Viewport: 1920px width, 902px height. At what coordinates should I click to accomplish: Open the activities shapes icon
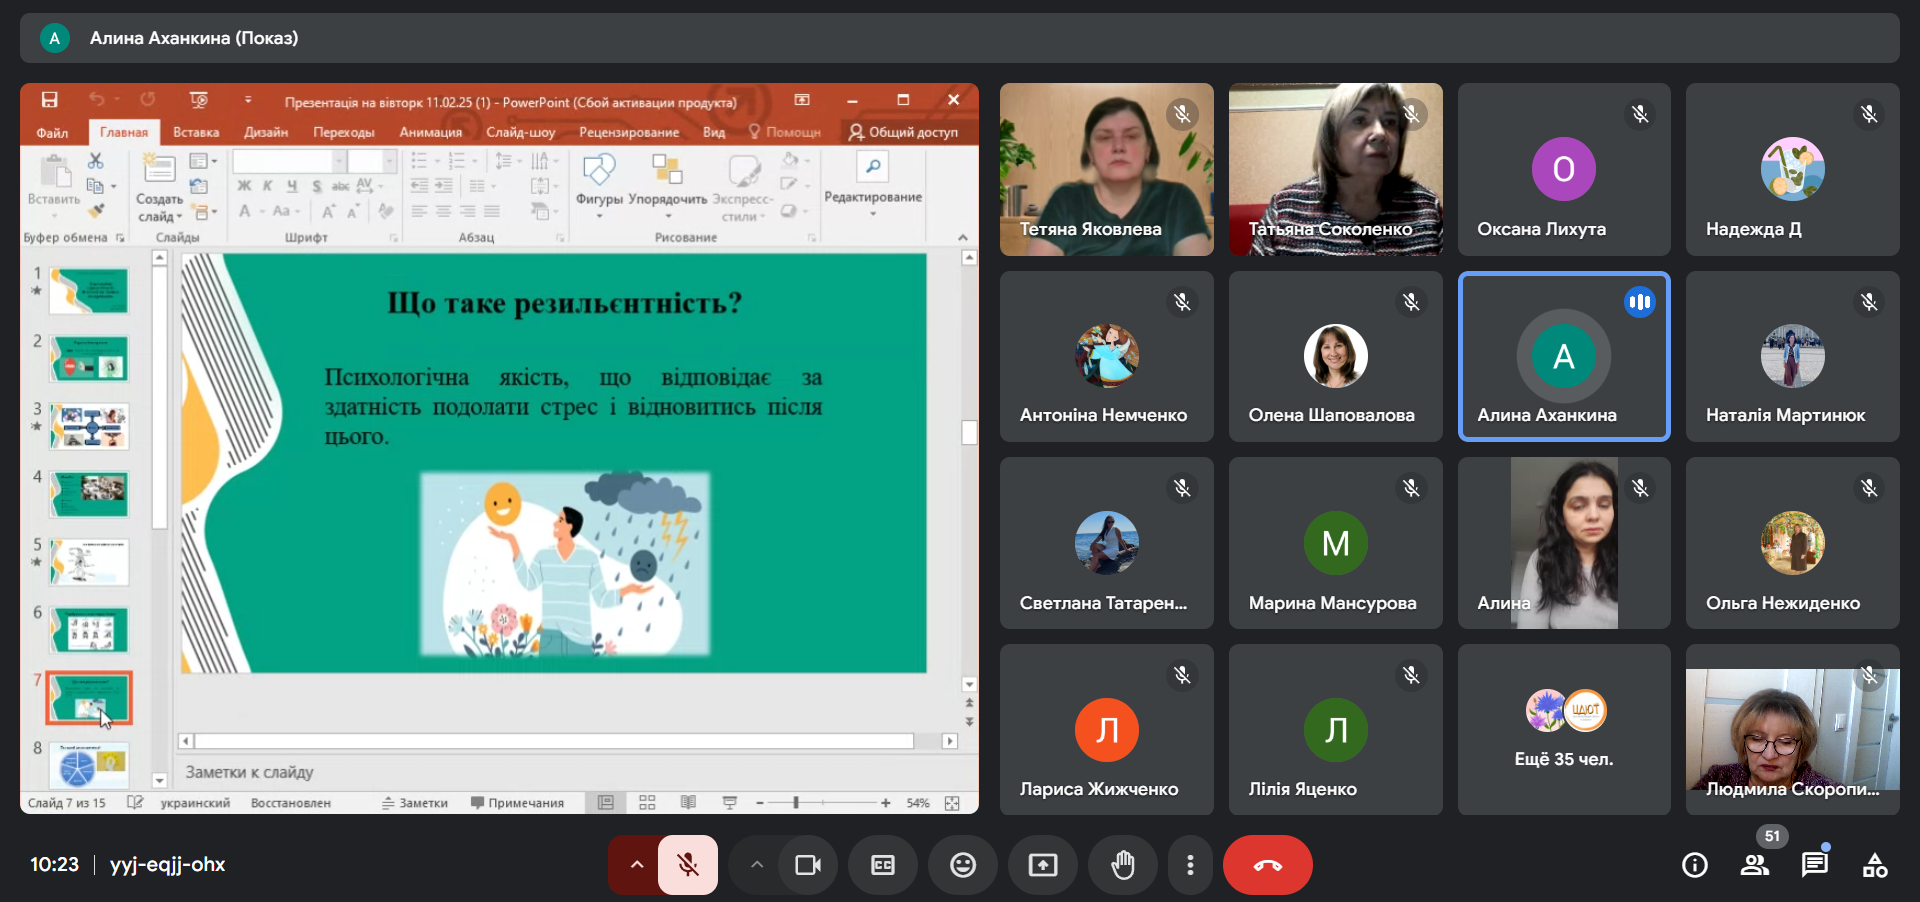coord(1874,865)
